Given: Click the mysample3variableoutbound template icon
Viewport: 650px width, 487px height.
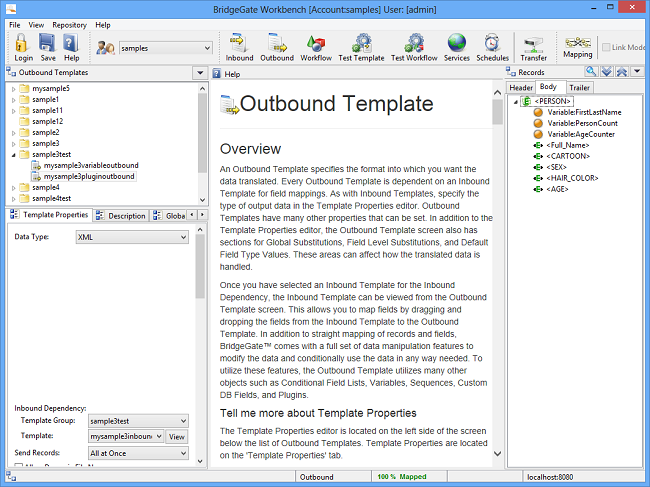Looking at the screenshot, I should click(36, 165).
